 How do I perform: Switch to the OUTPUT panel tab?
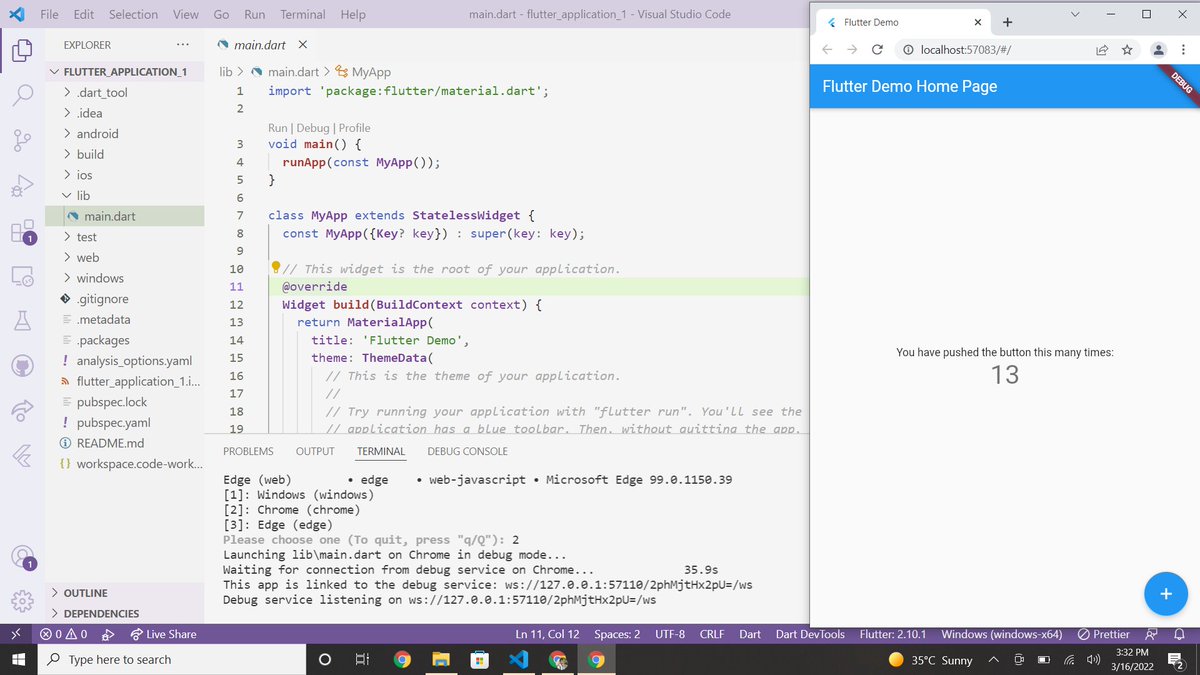click(x=315, y=451)
